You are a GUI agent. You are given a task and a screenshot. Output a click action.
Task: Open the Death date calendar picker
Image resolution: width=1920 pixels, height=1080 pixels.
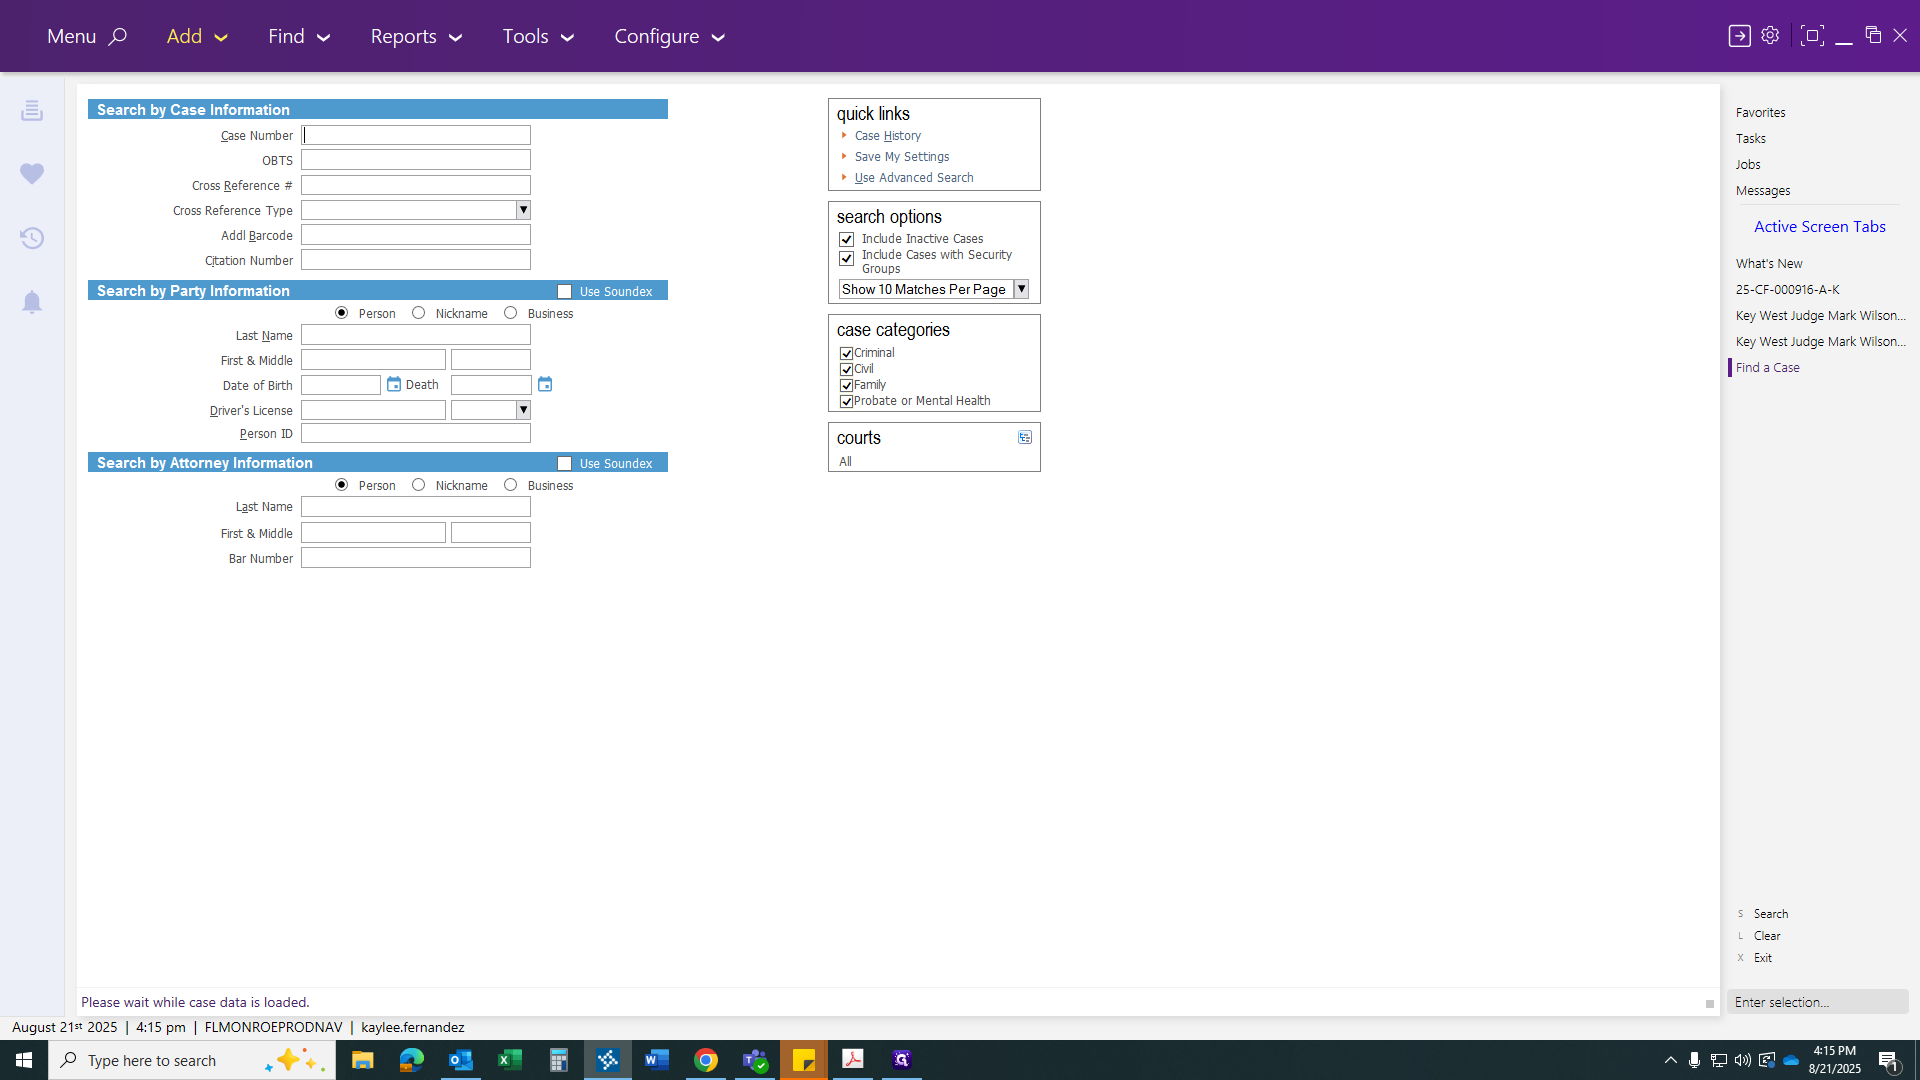545,385
